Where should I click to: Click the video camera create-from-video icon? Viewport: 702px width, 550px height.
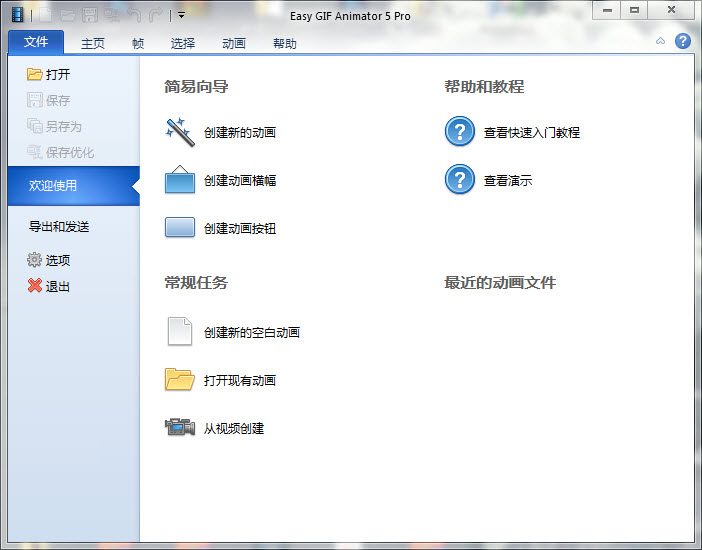click(x=180, y=428)
